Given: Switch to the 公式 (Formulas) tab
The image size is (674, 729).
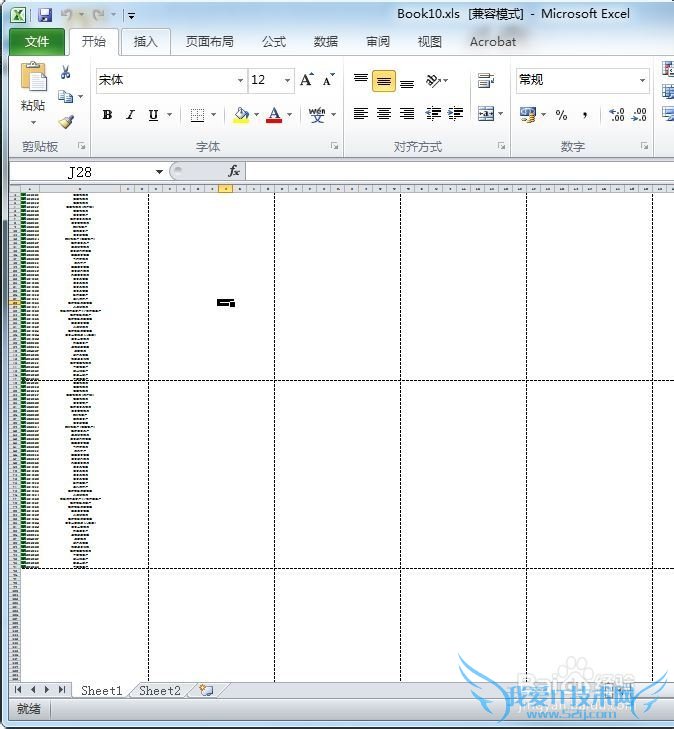Looking at the screenshot, I should (x=274, y=42).
